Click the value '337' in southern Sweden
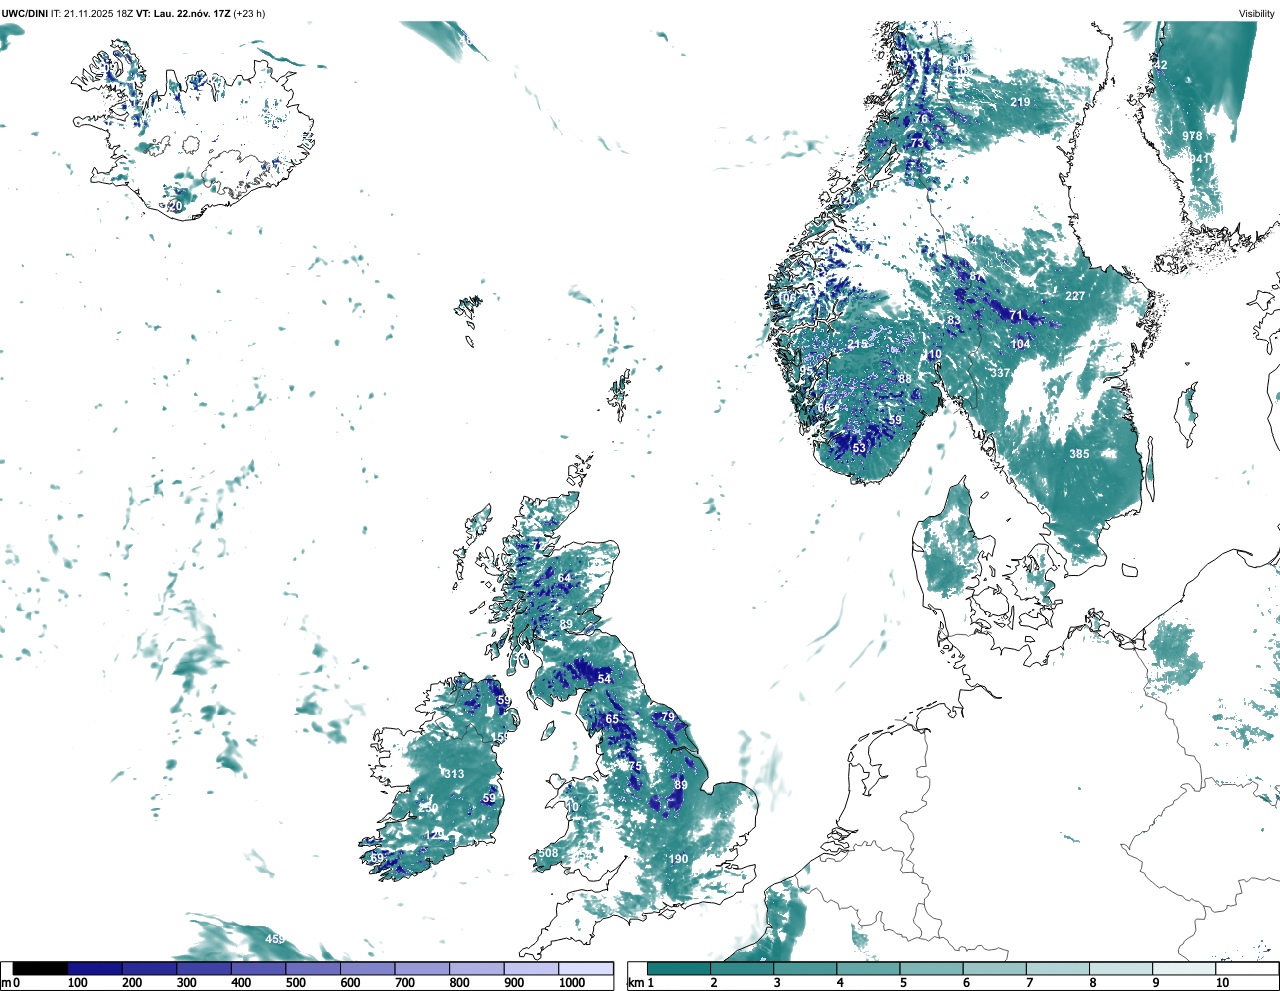The image size is (1280, 991). tap(1000, 373)
